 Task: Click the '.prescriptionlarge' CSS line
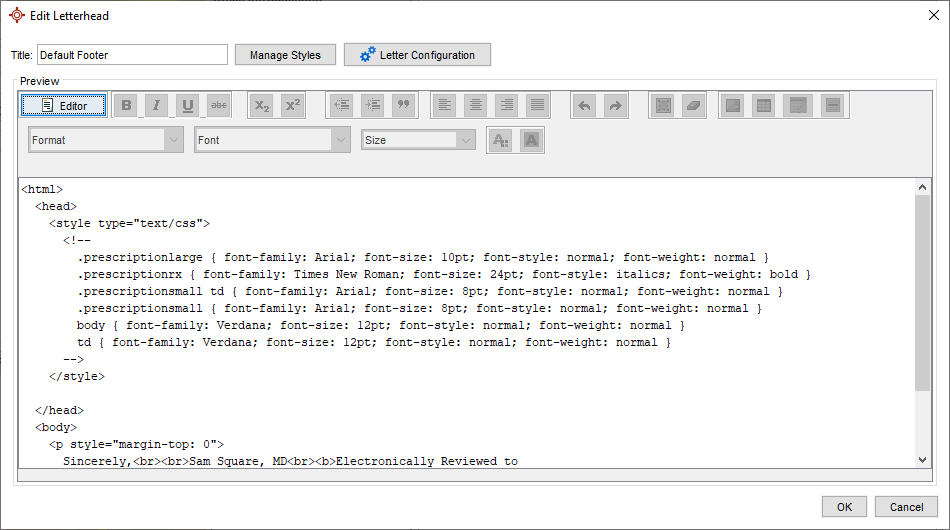[x=423, y=257]
